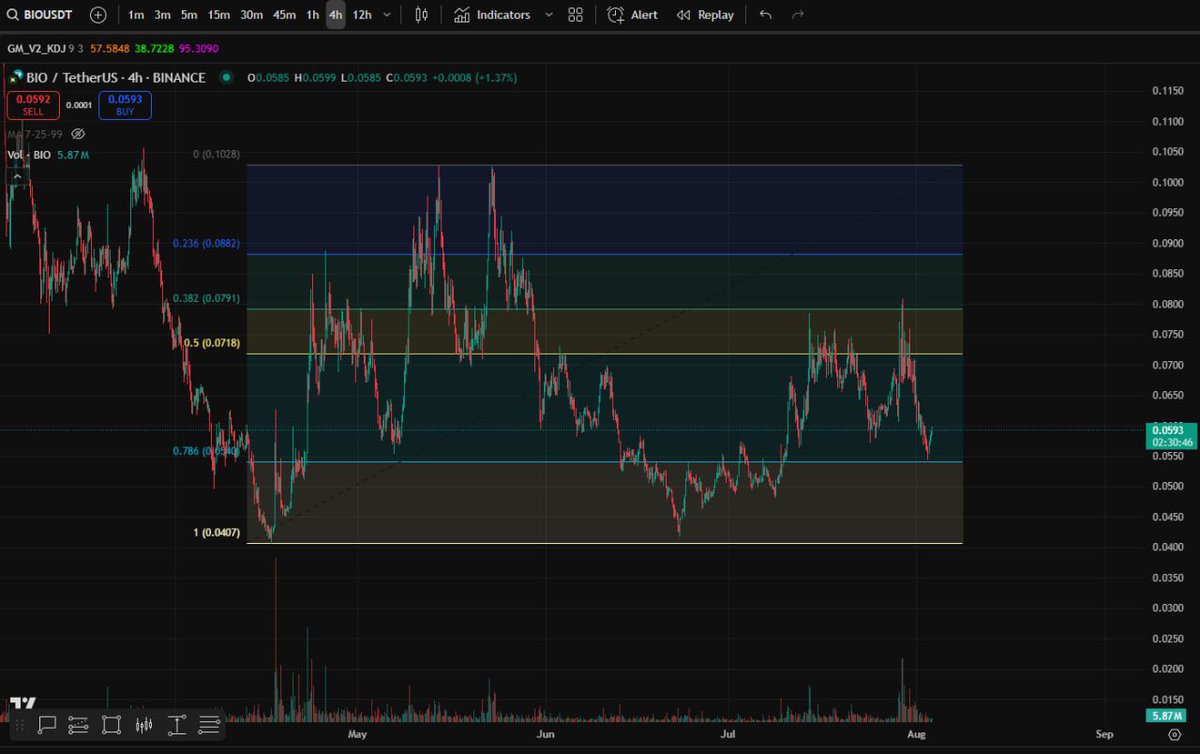This screenshot has width=1200, height=754.
Task: Select the 3m timeframe
Action: (162, 15)
